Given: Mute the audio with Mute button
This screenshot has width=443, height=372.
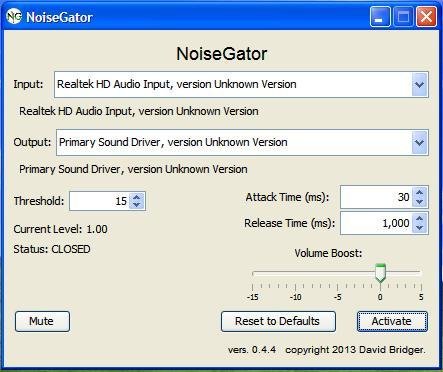Looking at the screenshot, I should [x=42, y=321].
